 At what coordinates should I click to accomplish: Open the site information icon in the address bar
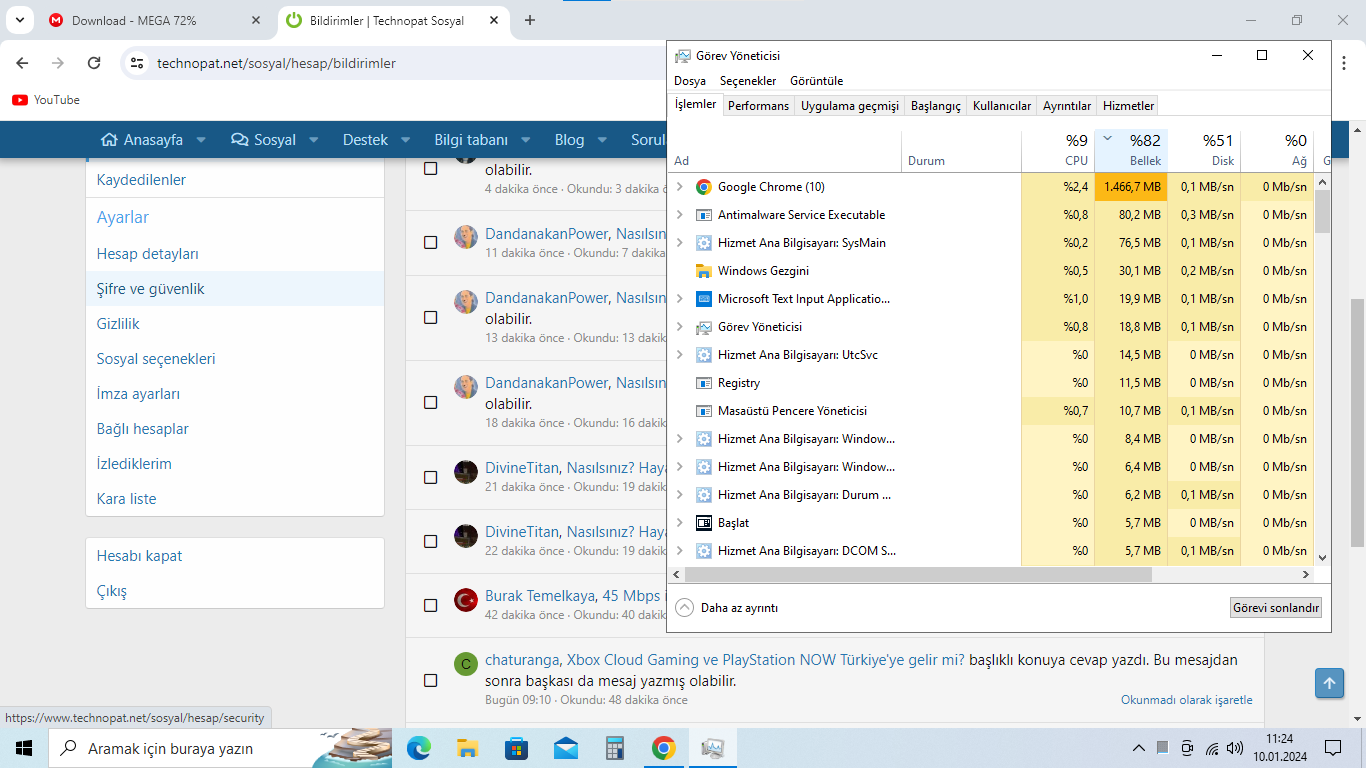(x=138, y=63)
